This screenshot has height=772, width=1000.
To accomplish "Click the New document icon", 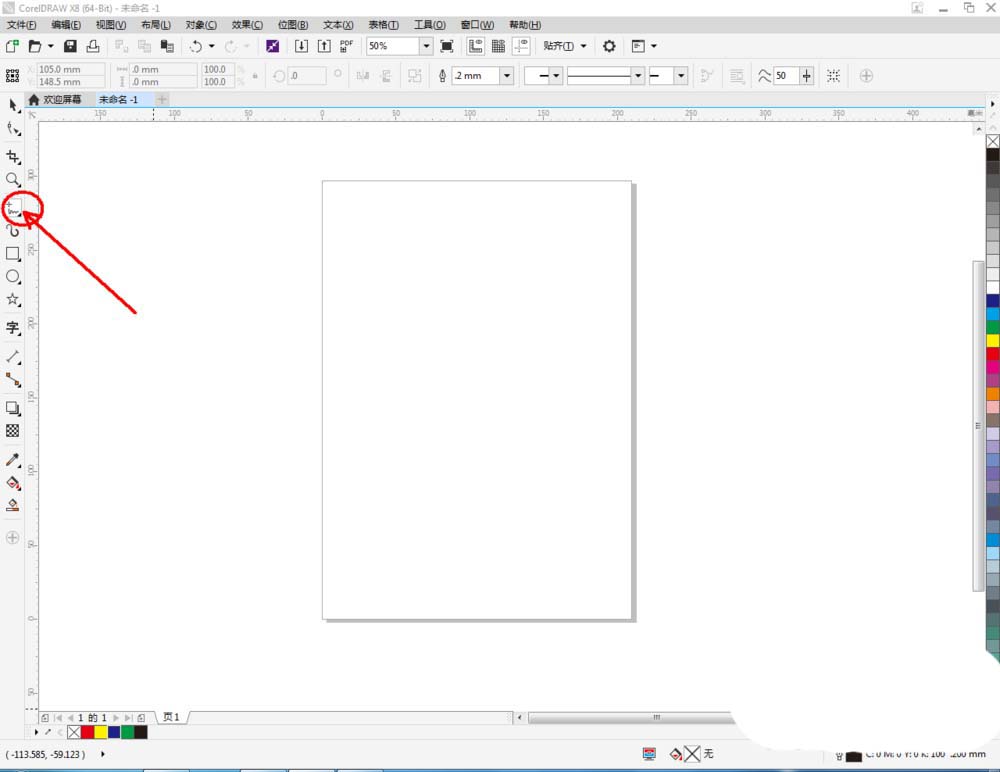I will [12, 46].
